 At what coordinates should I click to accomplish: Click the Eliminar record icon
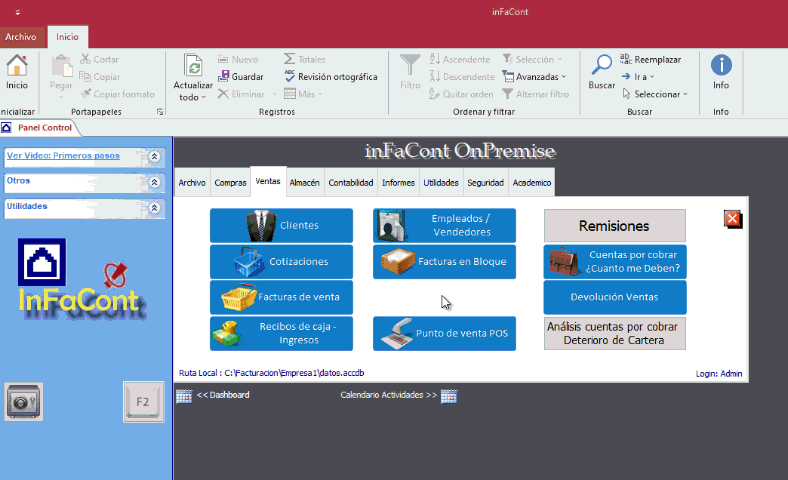click(223, 94)
